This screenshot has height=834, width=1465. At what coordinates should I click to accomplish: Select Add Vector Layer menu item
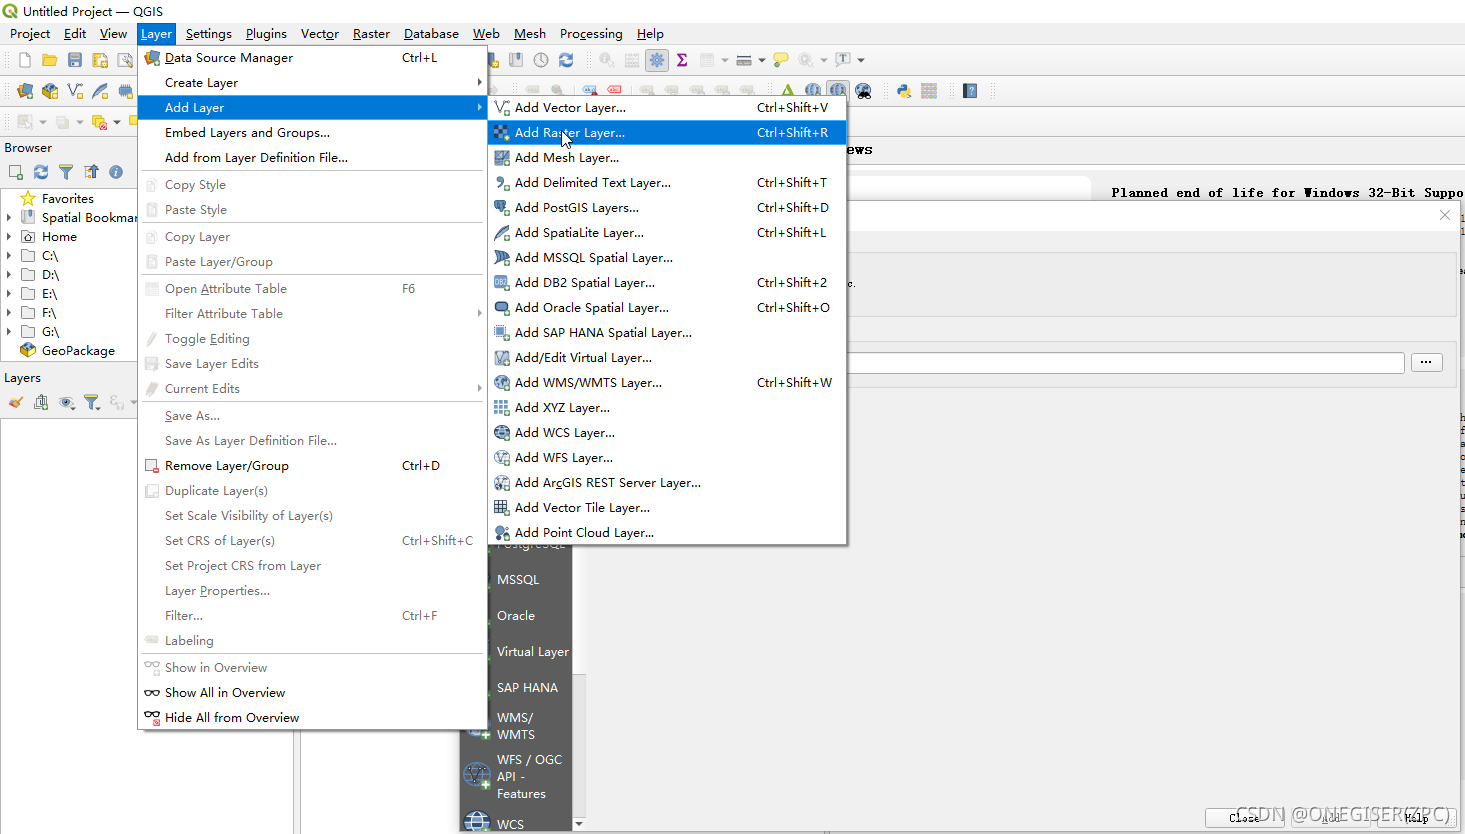(667, 107)
